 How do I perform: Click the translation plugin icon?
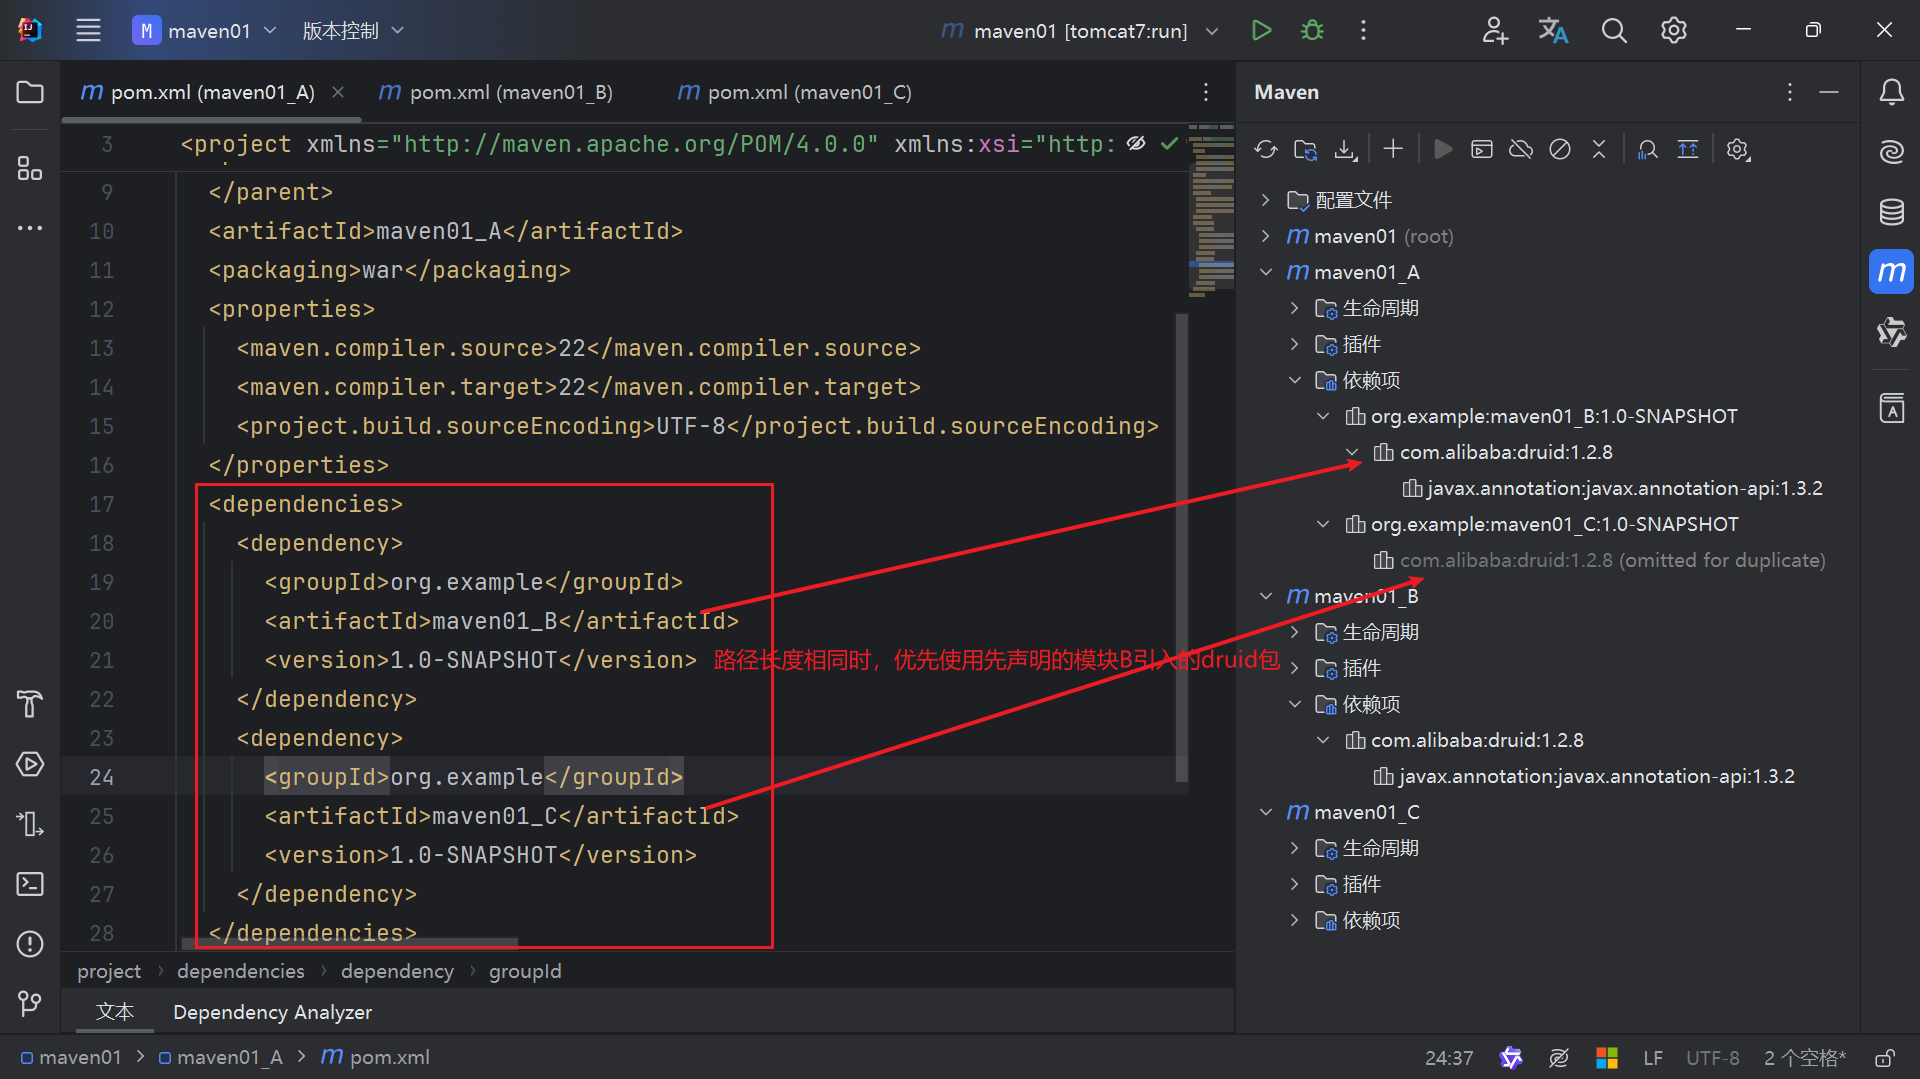pos(1553,30)
